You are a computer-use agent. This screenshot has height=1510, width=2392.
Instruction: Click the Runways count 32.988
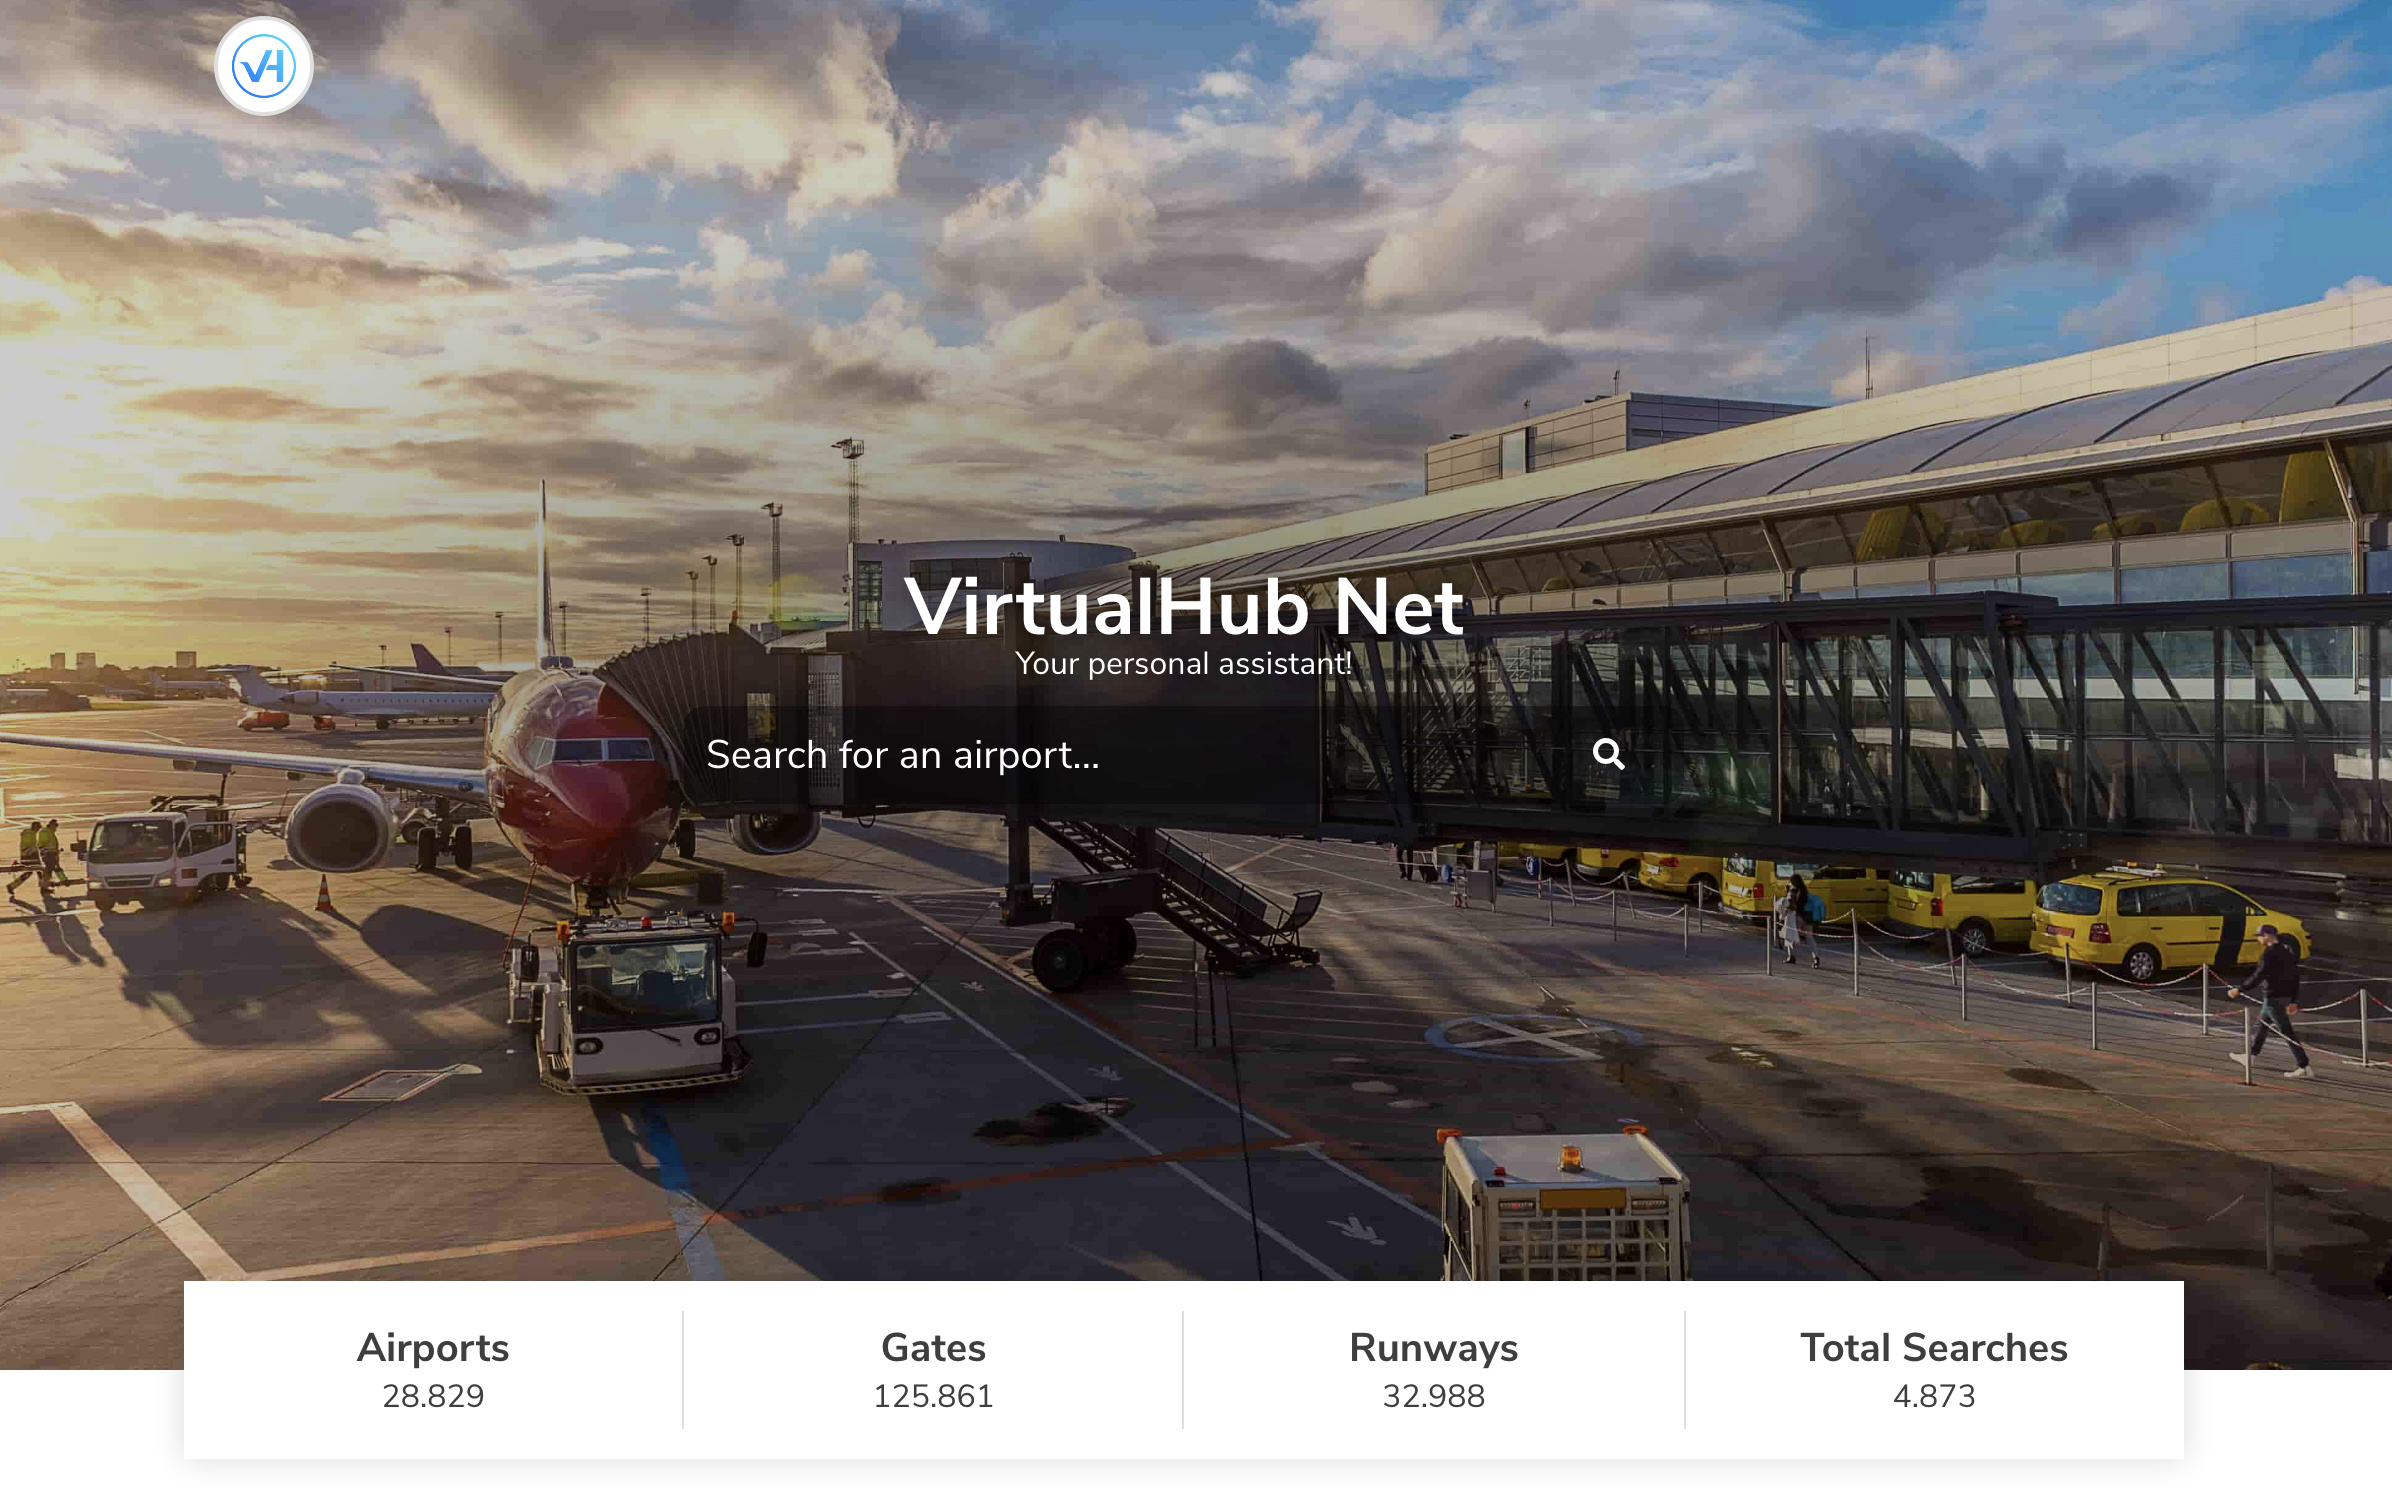coord(1433,1396)
